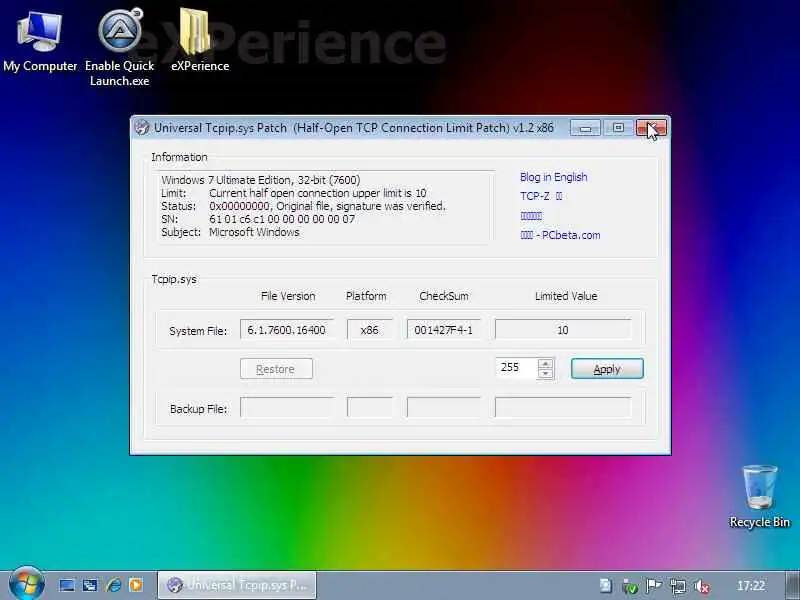800x600 pixels.
Task: Select the Recycle Bin desktop icon
Action: click(x=759, y=496)
